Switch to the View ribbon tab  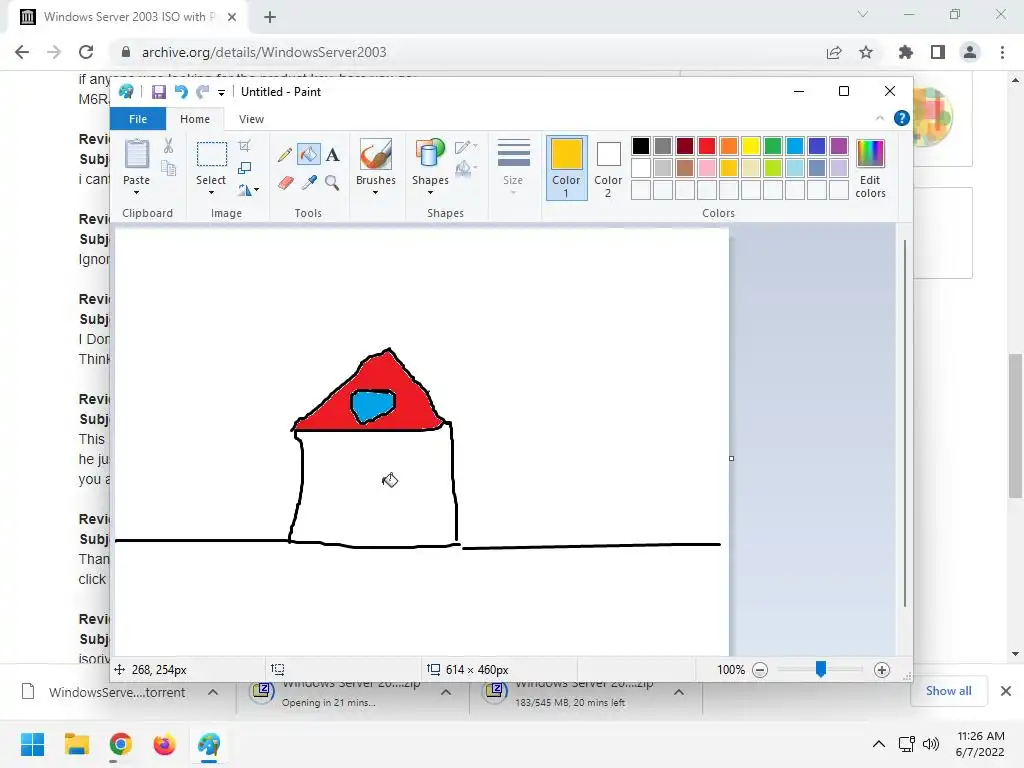[x=251, y=119]
